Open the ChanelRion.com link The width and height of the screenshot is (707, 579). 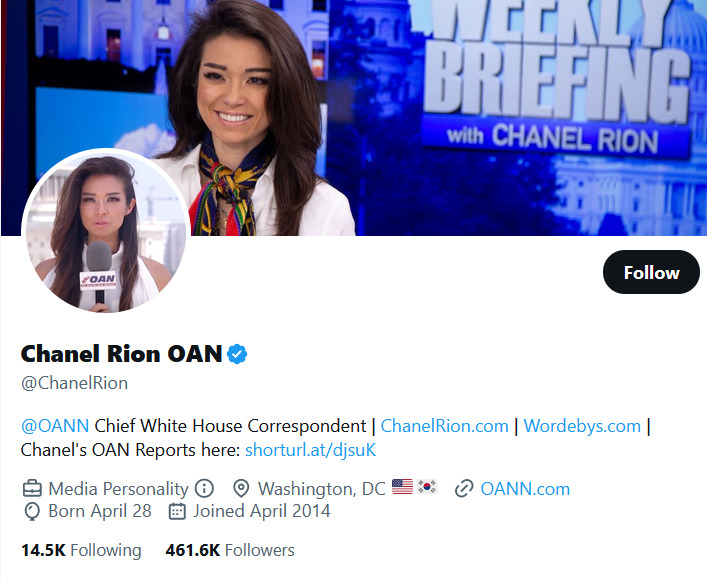click(x=445, y=426)
